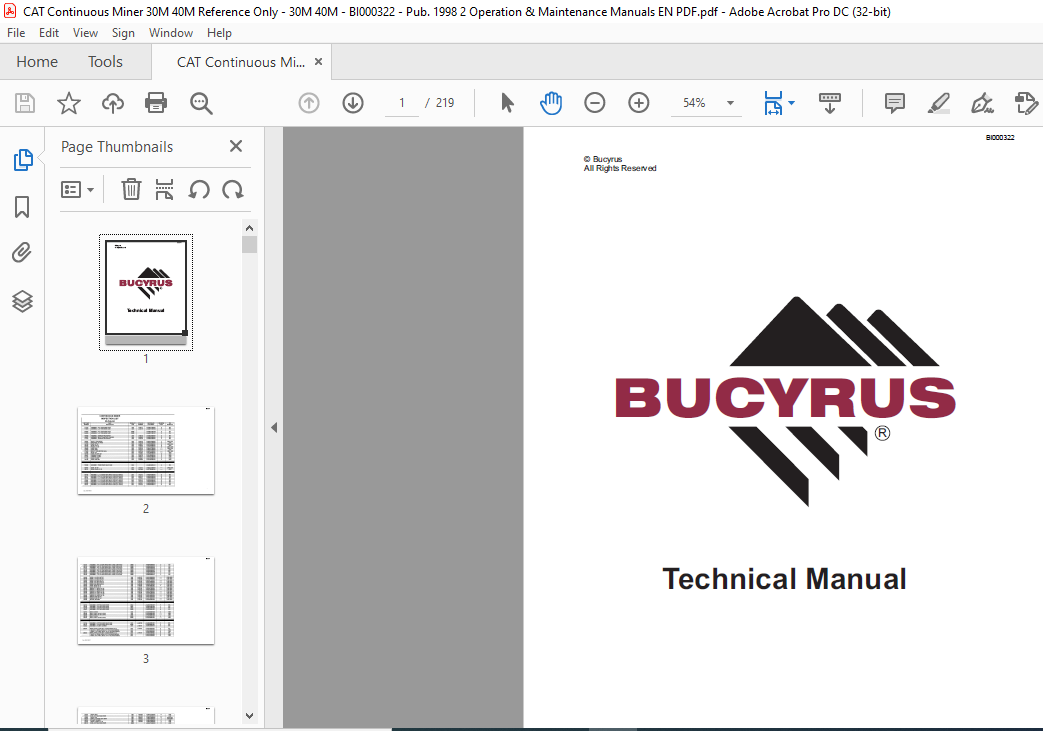
Task: Enable scrolling mode from the toolbar
Action: [829, 103]
